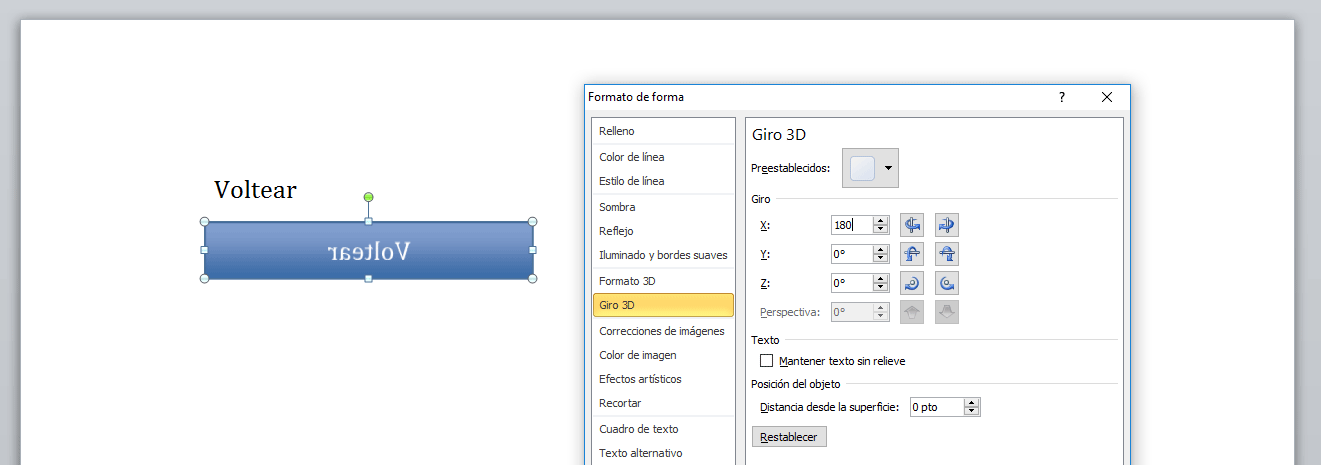Viewport: 1321px width, 465px height.
Task: Open the Preestablecidos presets dropdown
Action: [x=887, y=168]
